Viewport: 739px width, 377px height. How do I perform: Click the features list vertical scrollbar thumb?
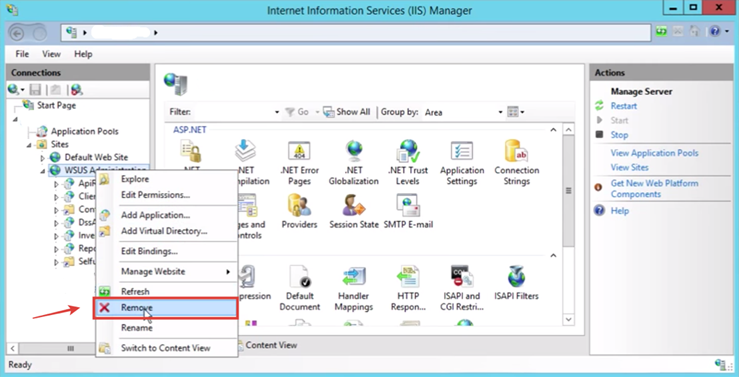click(x=568, y=191)
